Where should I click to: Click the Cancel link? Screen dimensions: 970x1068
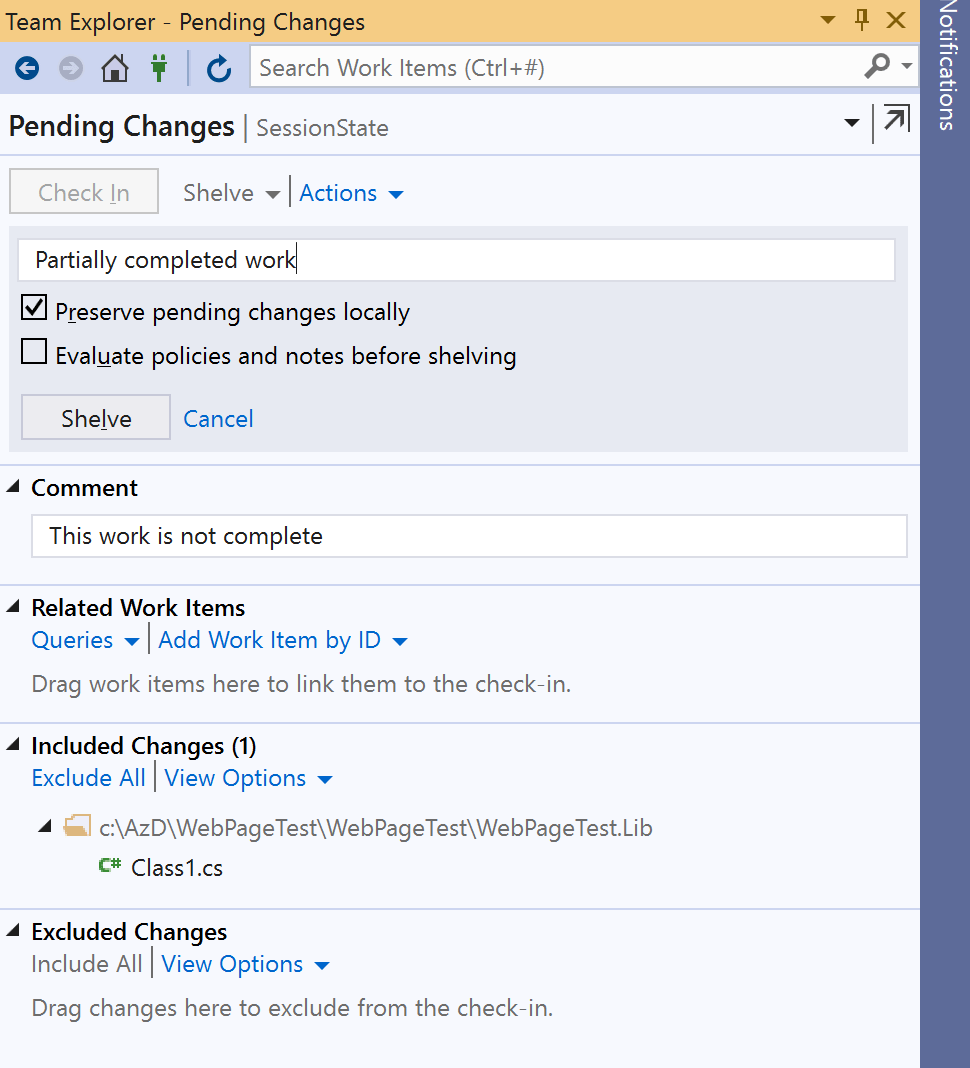point(218,418)
